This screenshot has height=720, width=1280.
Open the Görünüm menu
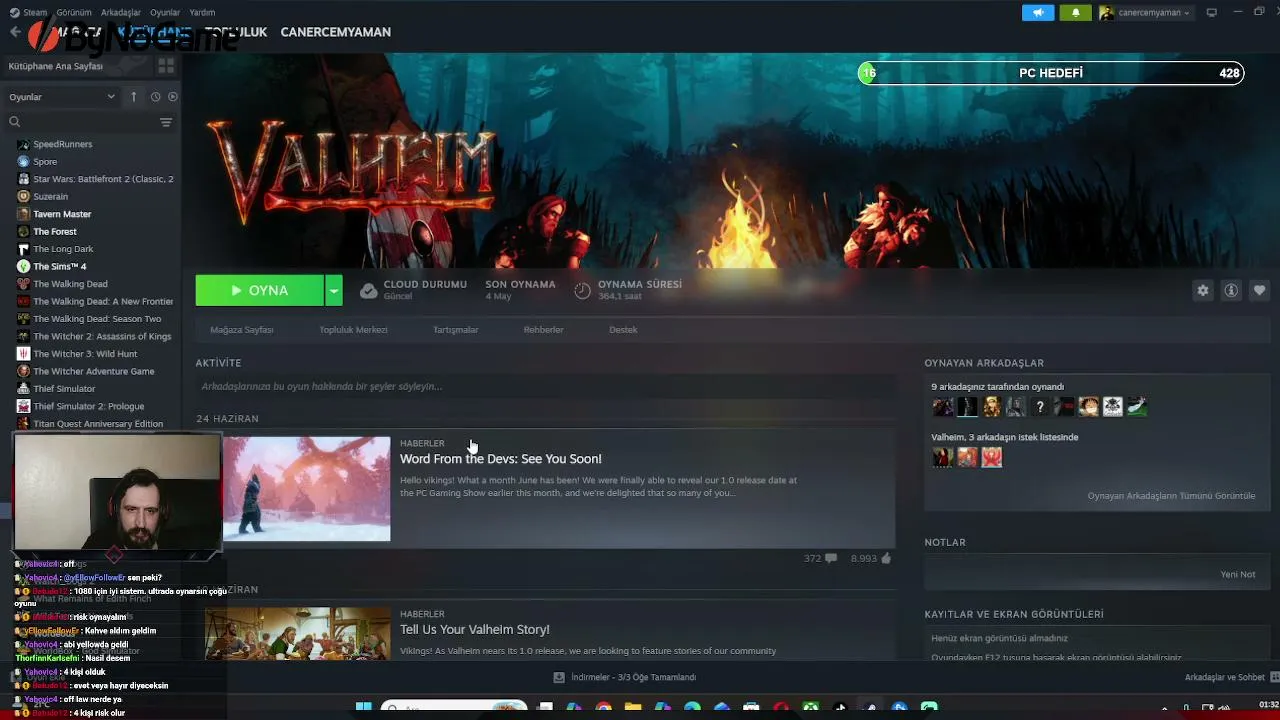pos(74,13)
